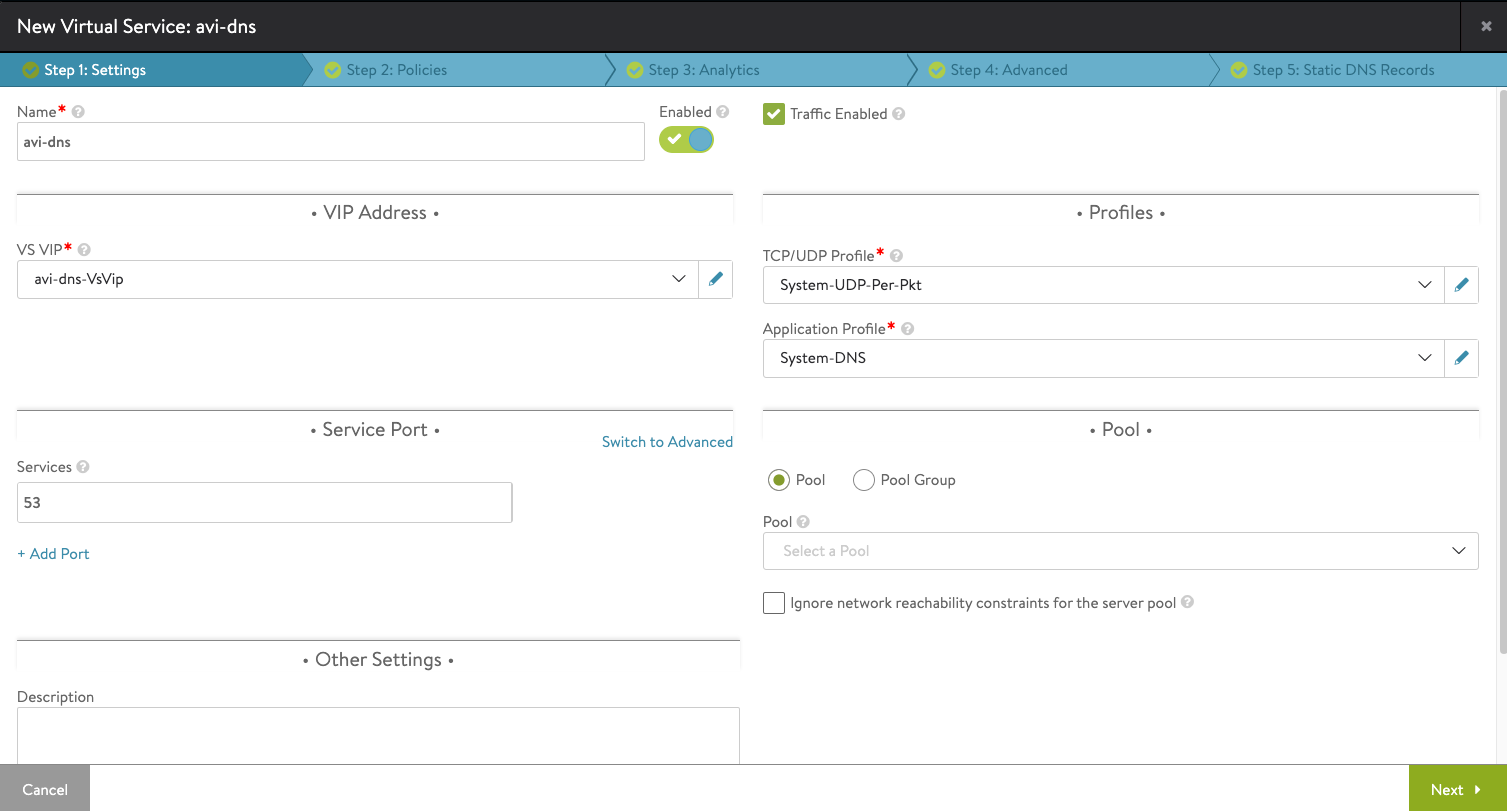Viewport: 1507px width, 811px height.
Task: Click the vertical scrollbar of the dialog
Action: pyautogui.click(x=1502, y=370)
